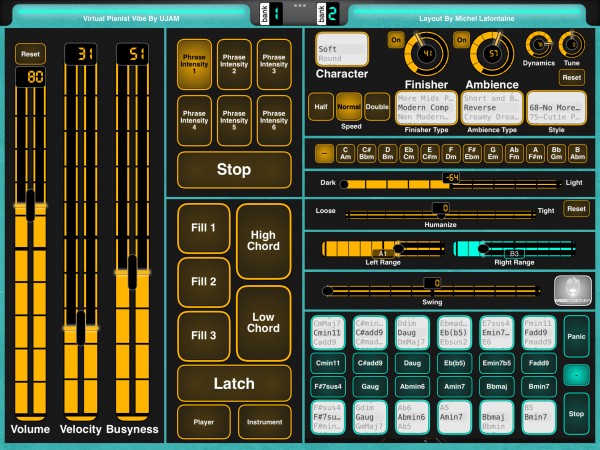Select the A / F#m key button
Screen dimensions: 600x450
[x=535, y=153]
